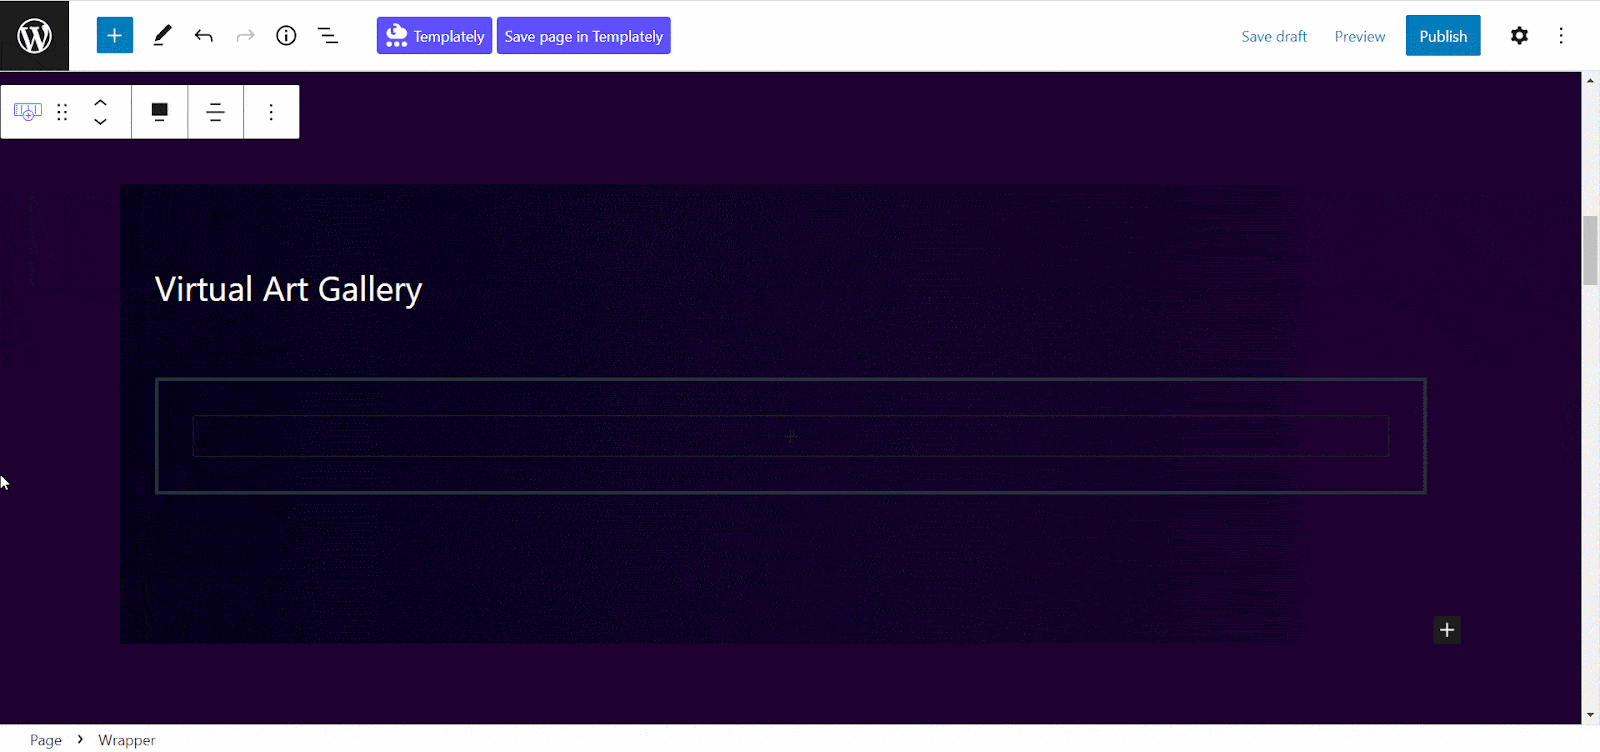This screenshot has width=1600, height=752.
Task: Click the vertical scrollbar thumb
Action: click(1590, 251)
